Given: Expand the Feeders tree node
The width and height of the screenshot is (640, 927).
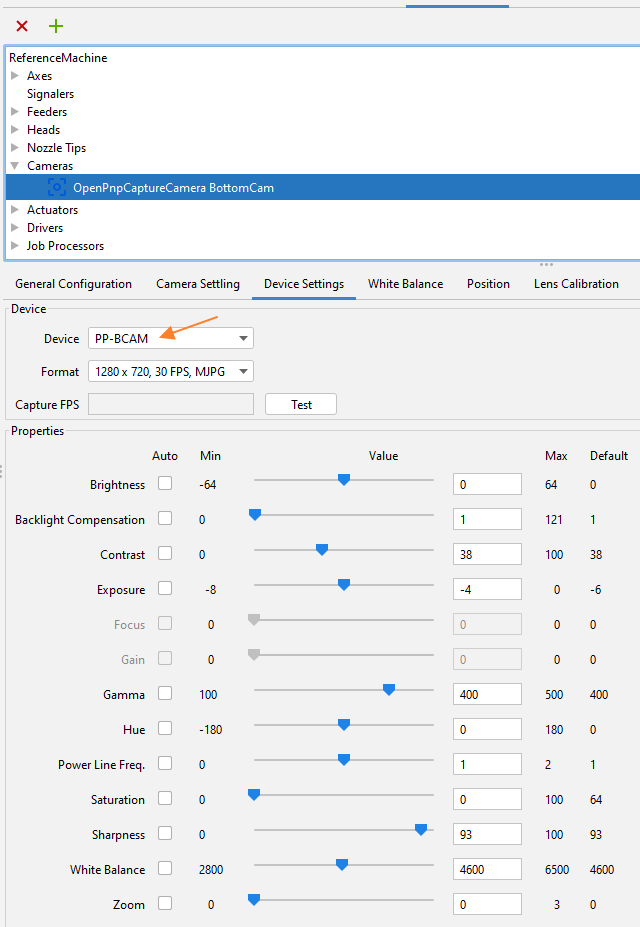Looking at the screenshot, I should 15,112.
